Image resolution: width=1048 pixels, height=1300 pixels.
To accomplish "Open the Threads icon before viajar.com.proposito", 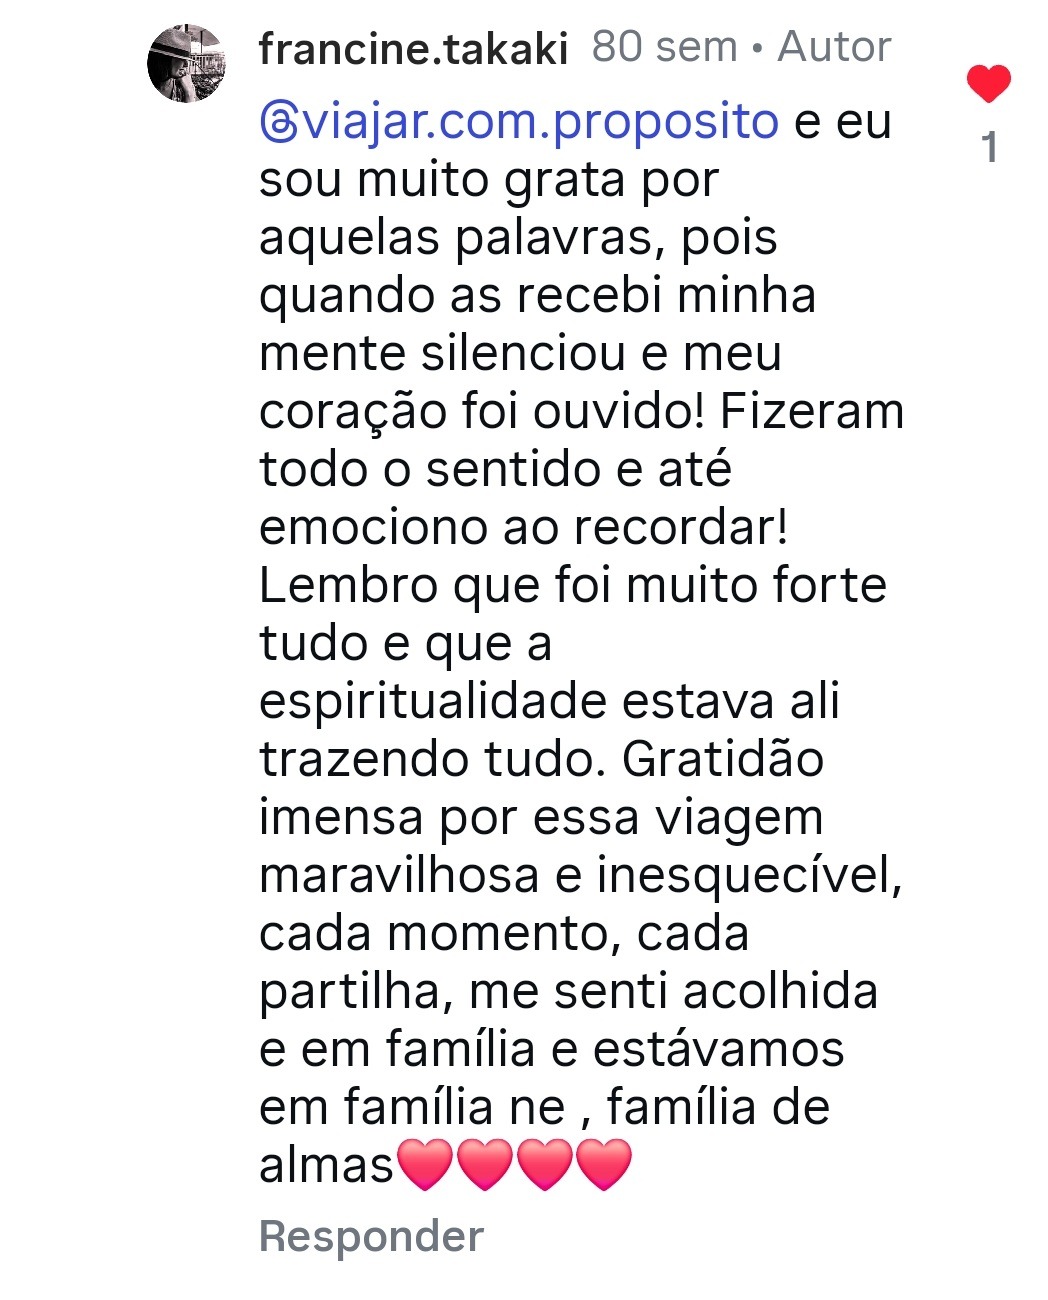I will coord(278,123).
